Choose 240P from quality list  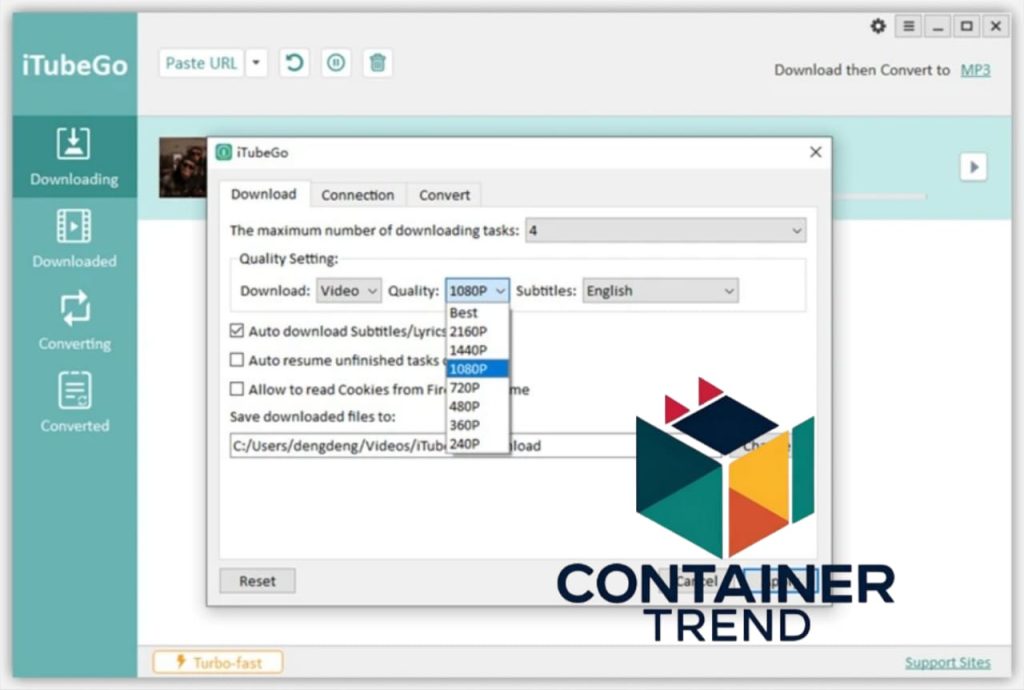[477, 444]
